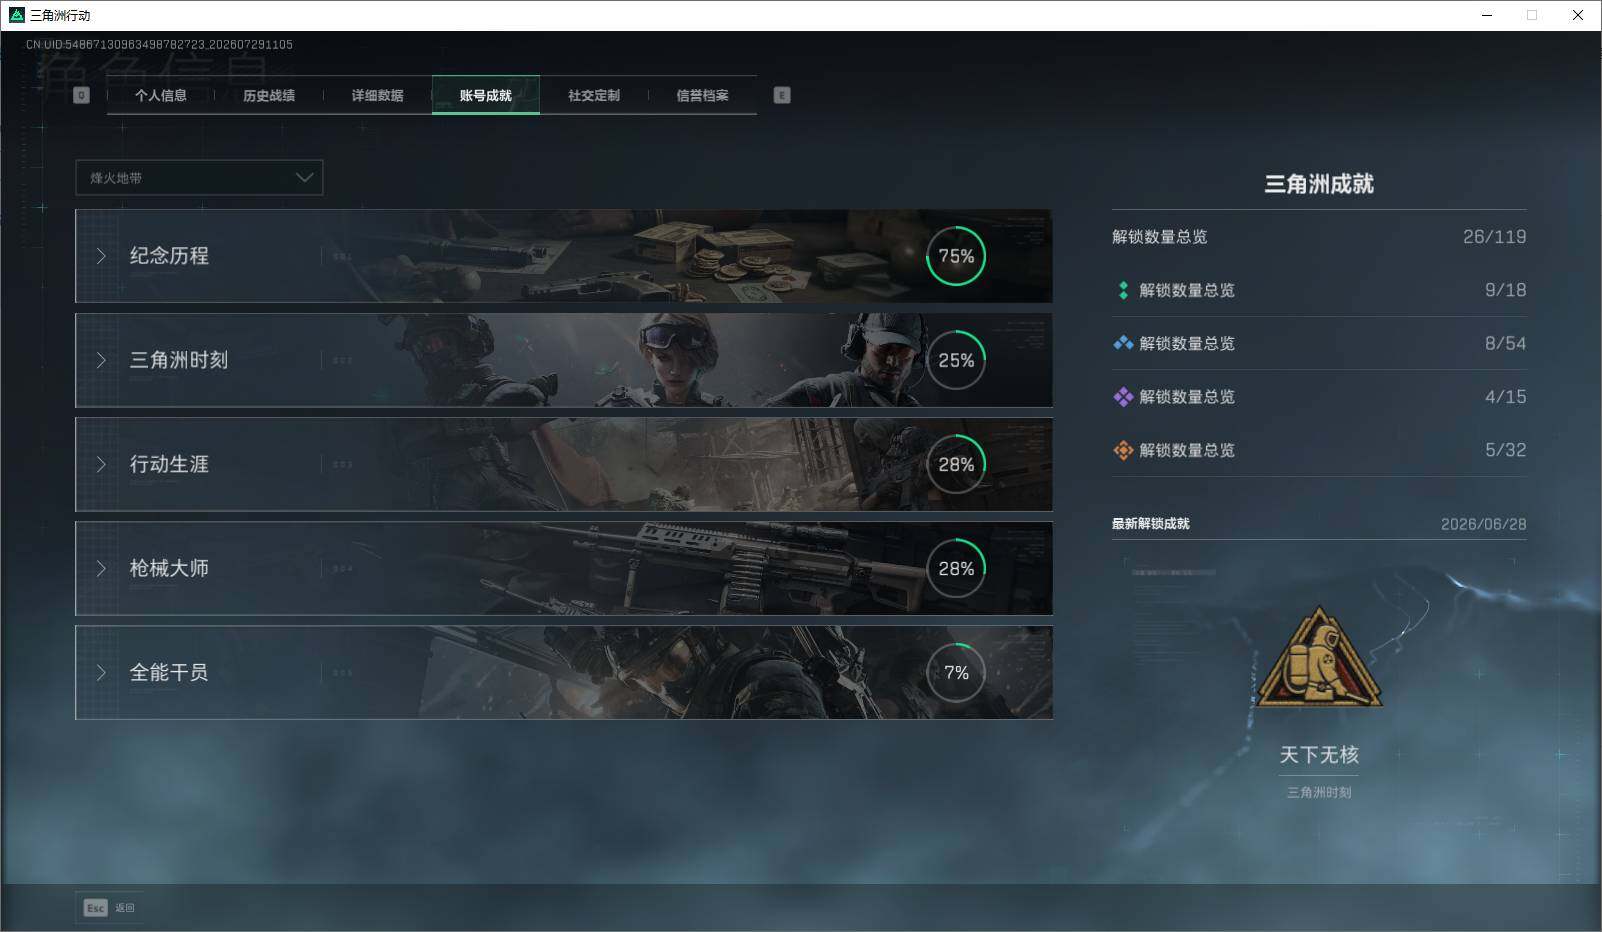
Task: Minimize the 三角洲行动 window
Action: coord(1487,15)
